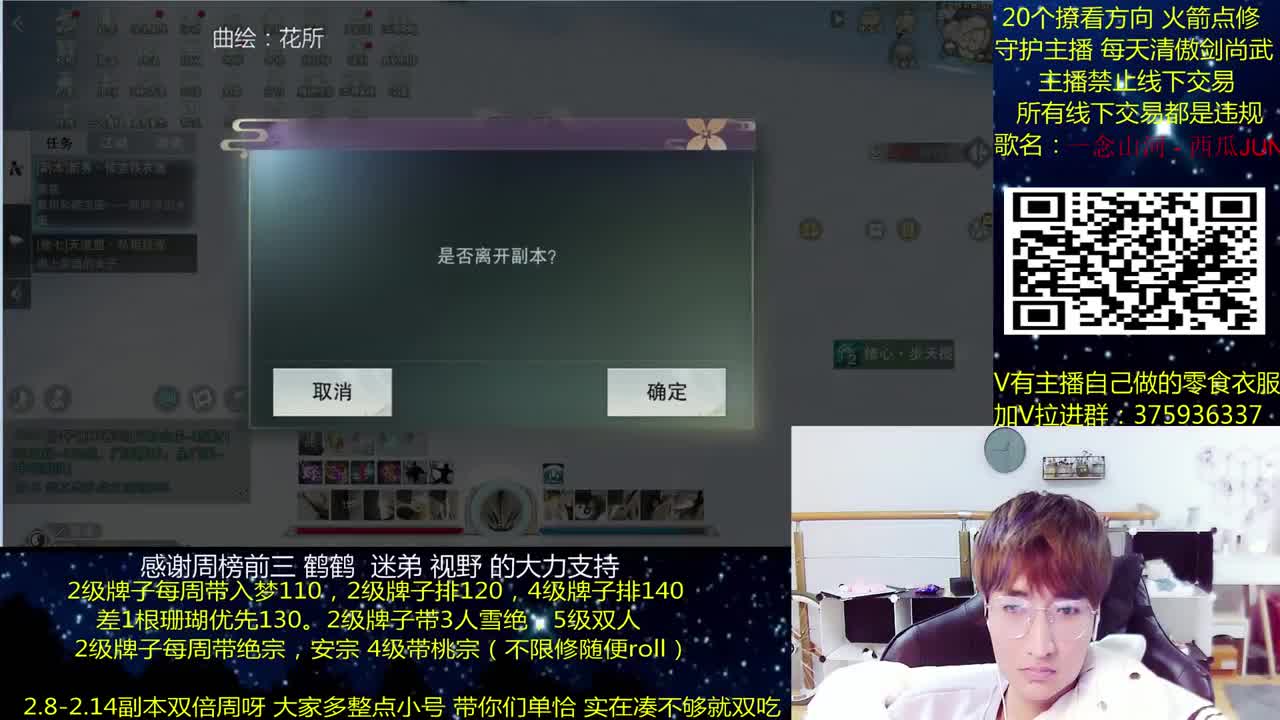Click the 歌名 song title line
Image resolution: width=1280 pixels, height=720 pixels.
pyautogui.click(x=1137, y=146)
